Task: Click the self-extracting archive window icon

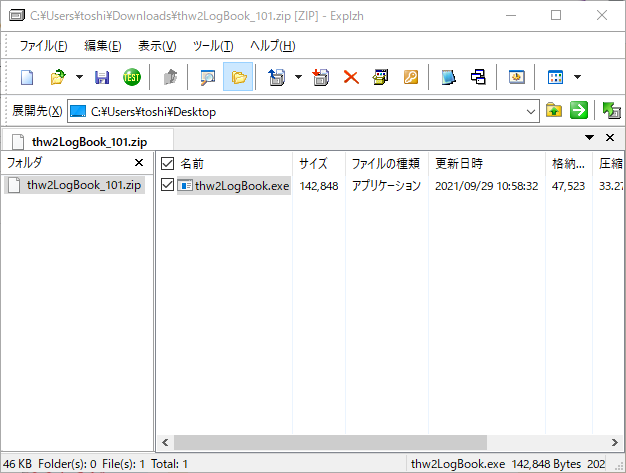Action: (380, 77)
